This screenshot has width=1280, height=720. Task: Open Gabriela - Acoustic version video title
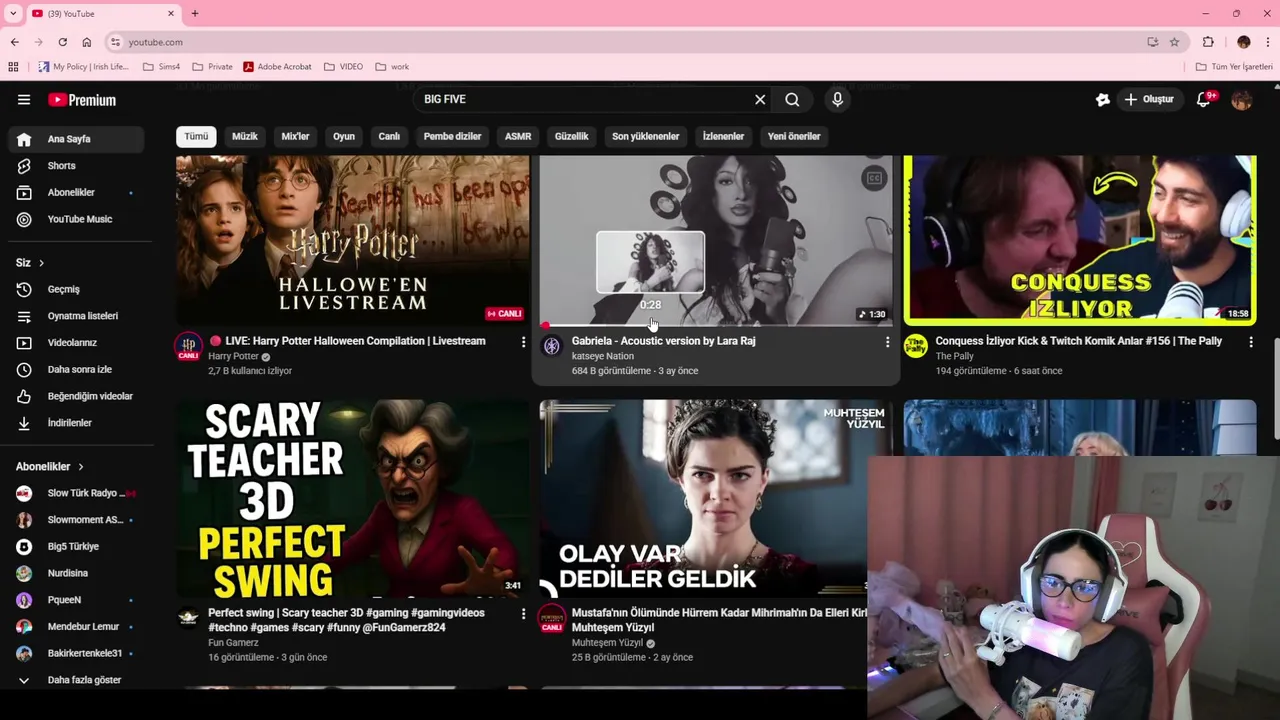tap(664, 341)
